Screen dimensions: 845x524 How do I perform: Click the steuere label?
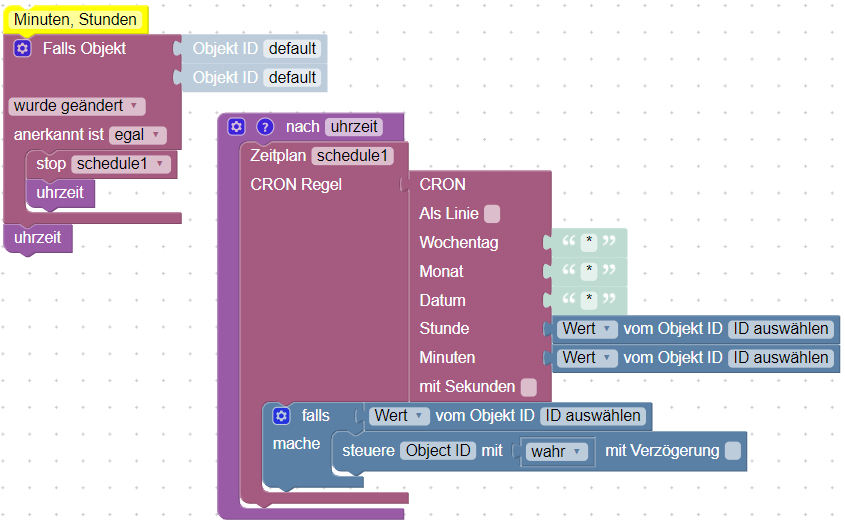coord(369,451)
